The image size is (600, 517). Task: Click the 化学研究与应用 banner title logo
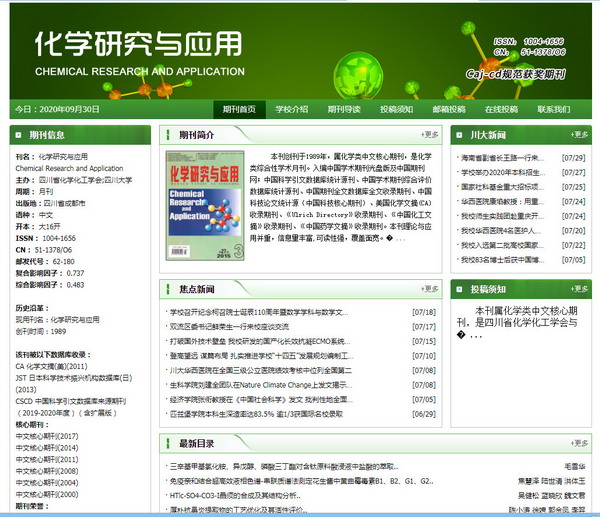click(x=139, y=44)
